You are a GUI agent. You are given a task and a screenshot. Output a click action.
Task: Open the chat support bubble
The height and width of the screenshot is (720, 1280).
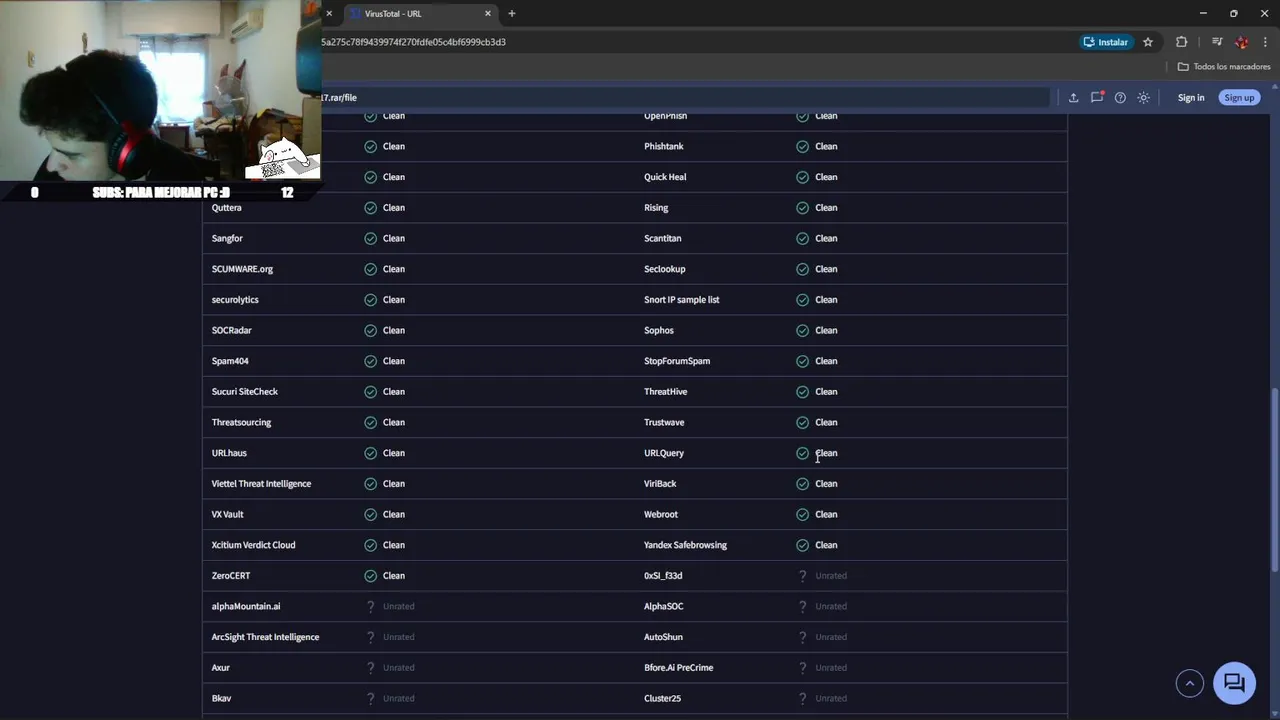point(1234,683)
